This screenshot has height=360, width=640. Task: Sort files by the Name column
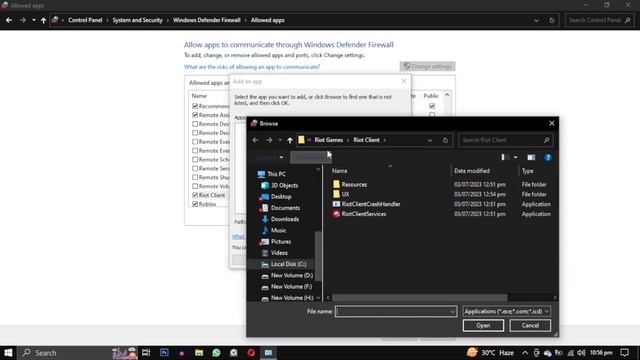click(340, 171)
